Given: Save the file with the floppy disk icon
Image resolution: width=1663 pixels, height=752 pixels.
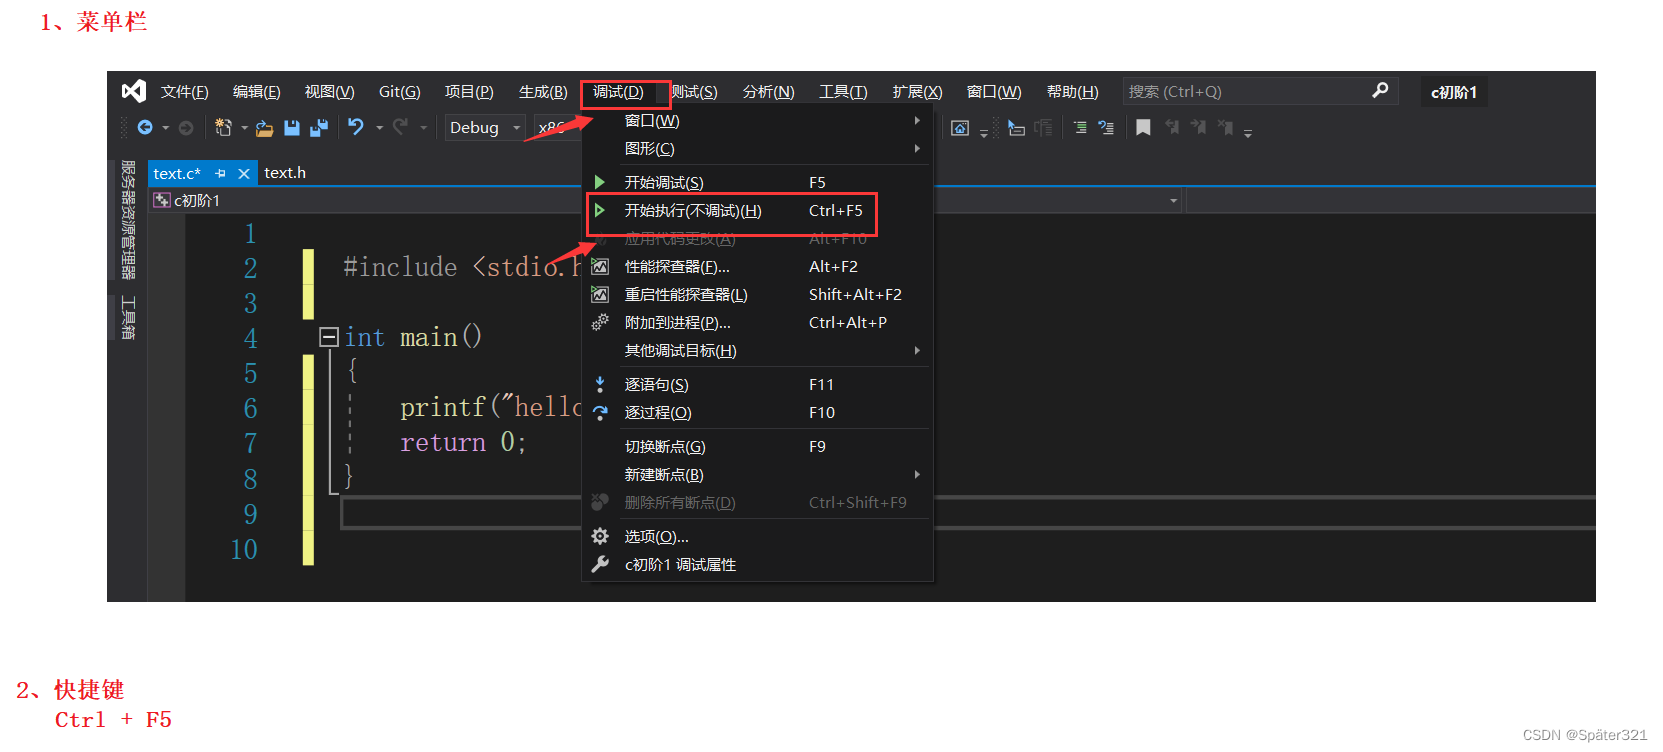Looking at the screenshot, I should click(292, 127).
